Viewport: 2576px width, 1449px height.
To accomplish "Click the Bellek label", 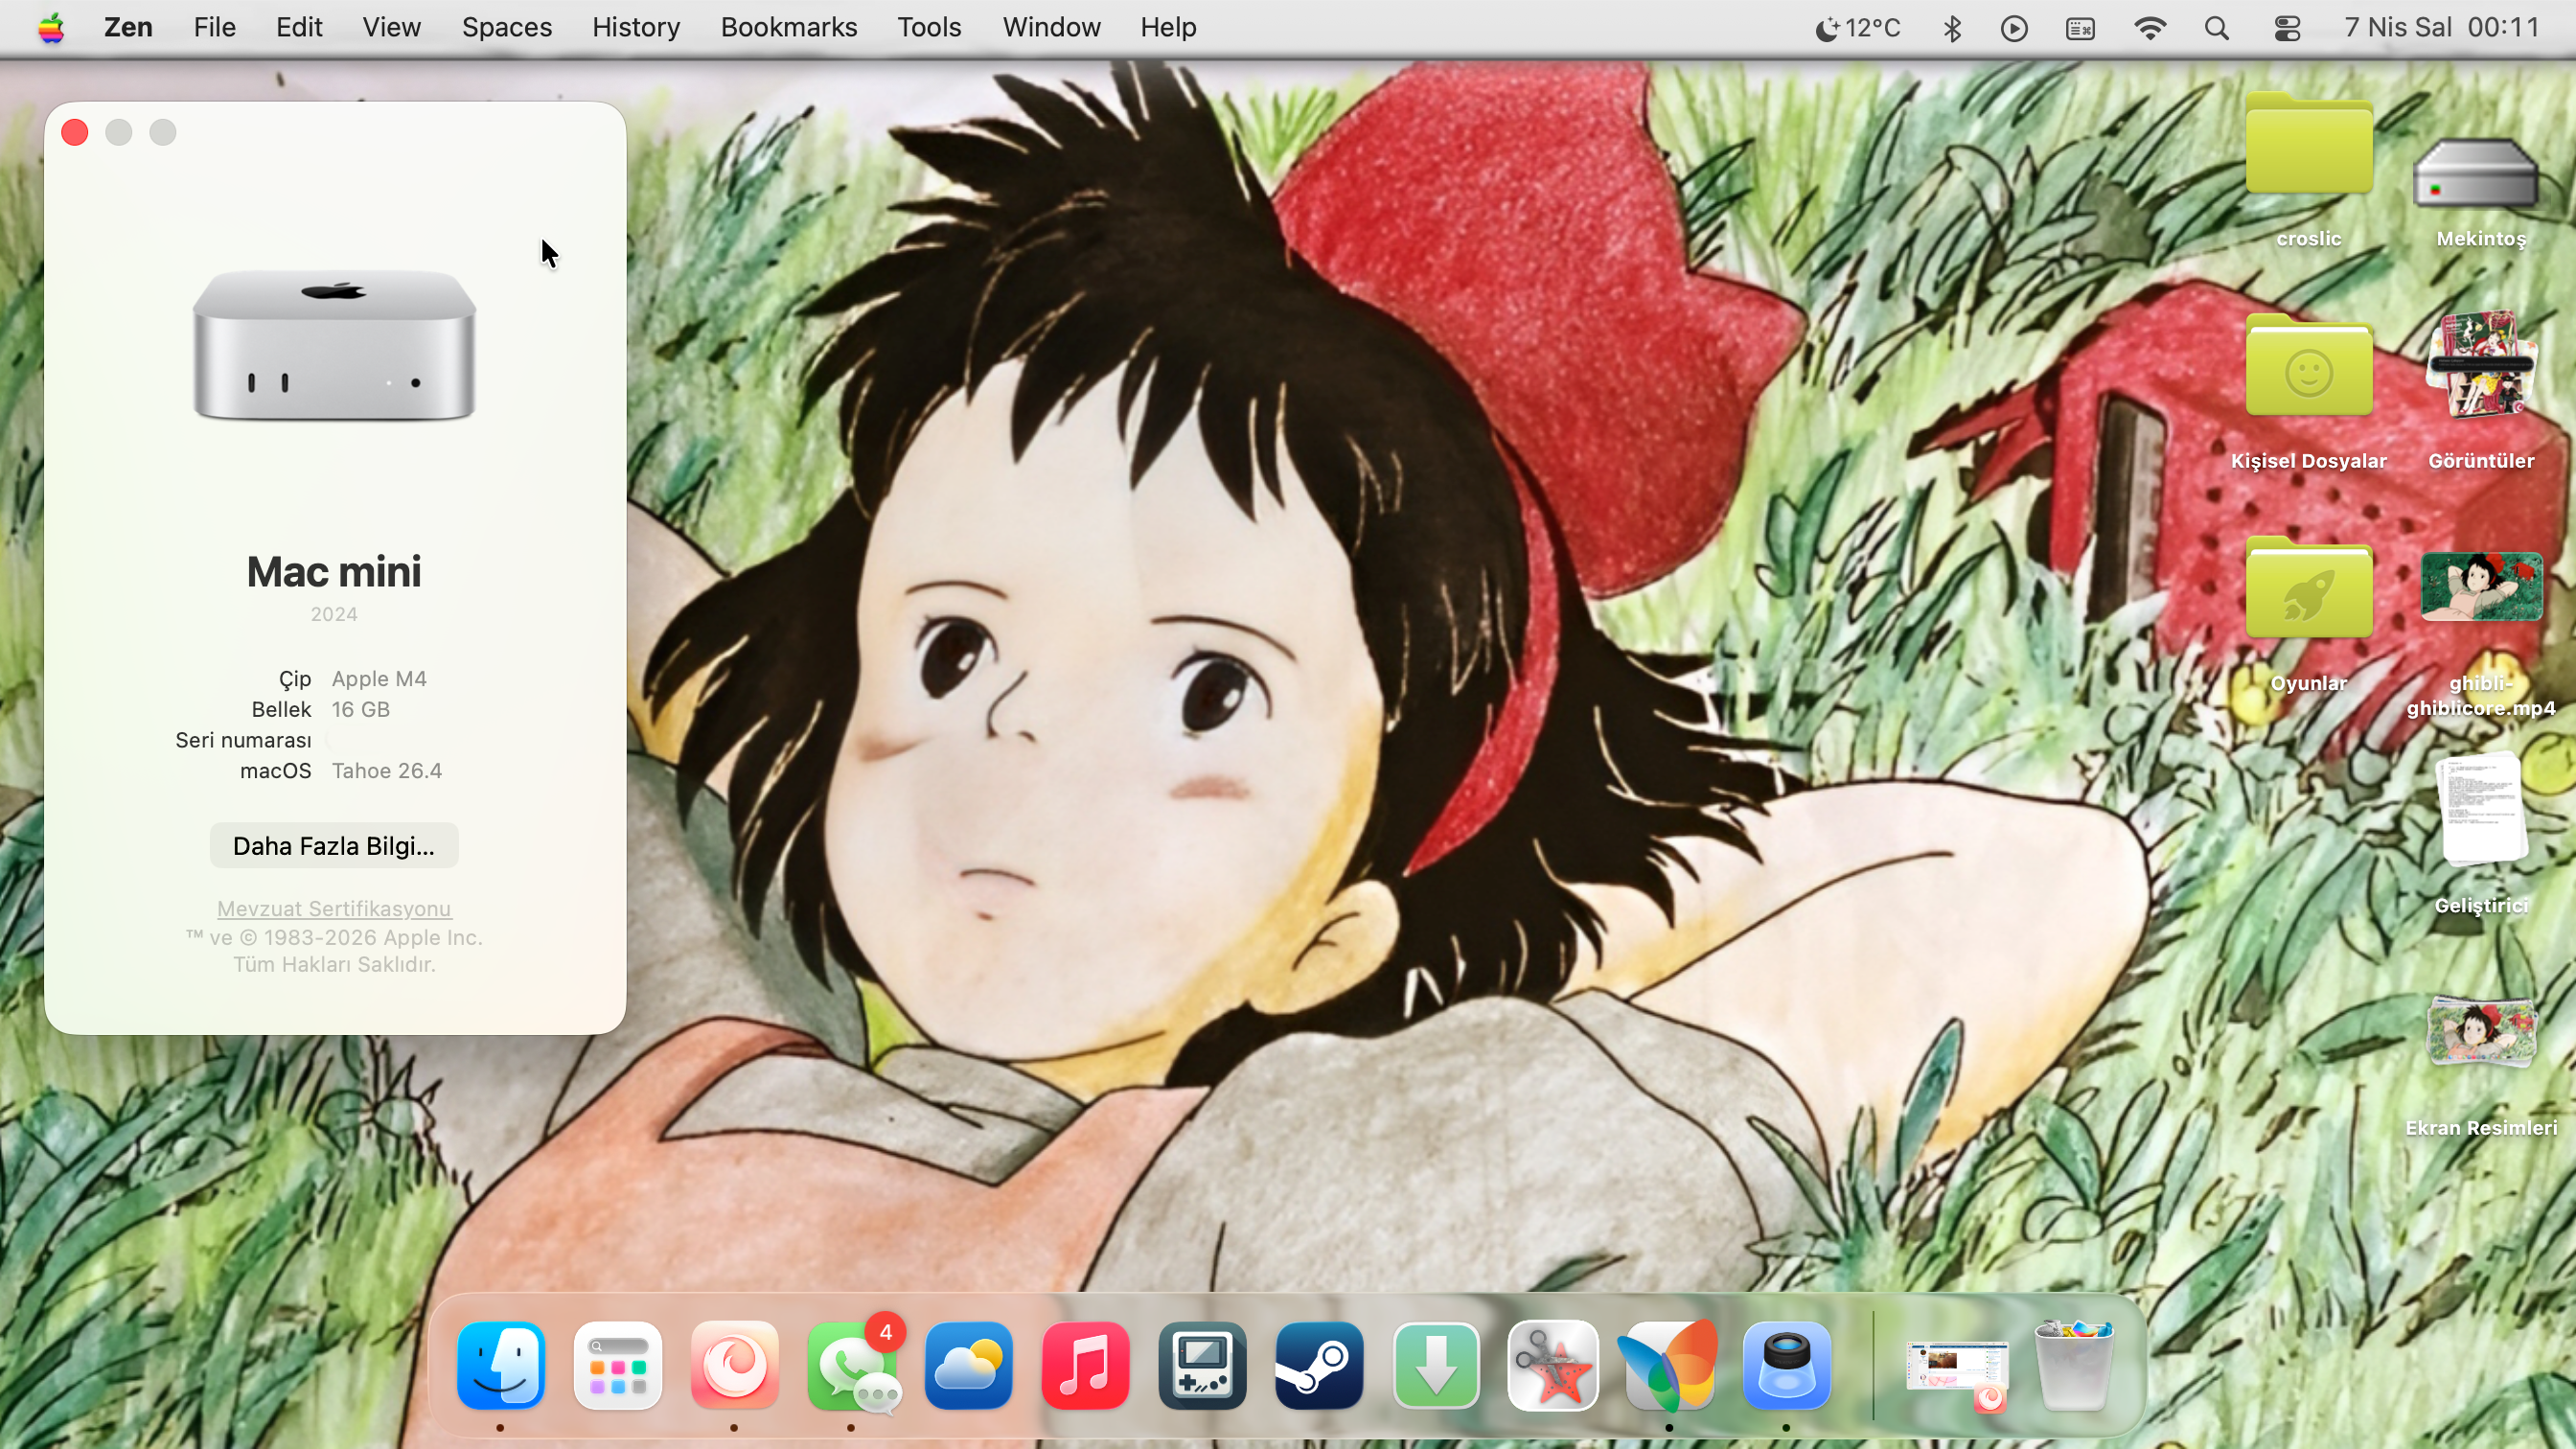I will tap(281, 710).
